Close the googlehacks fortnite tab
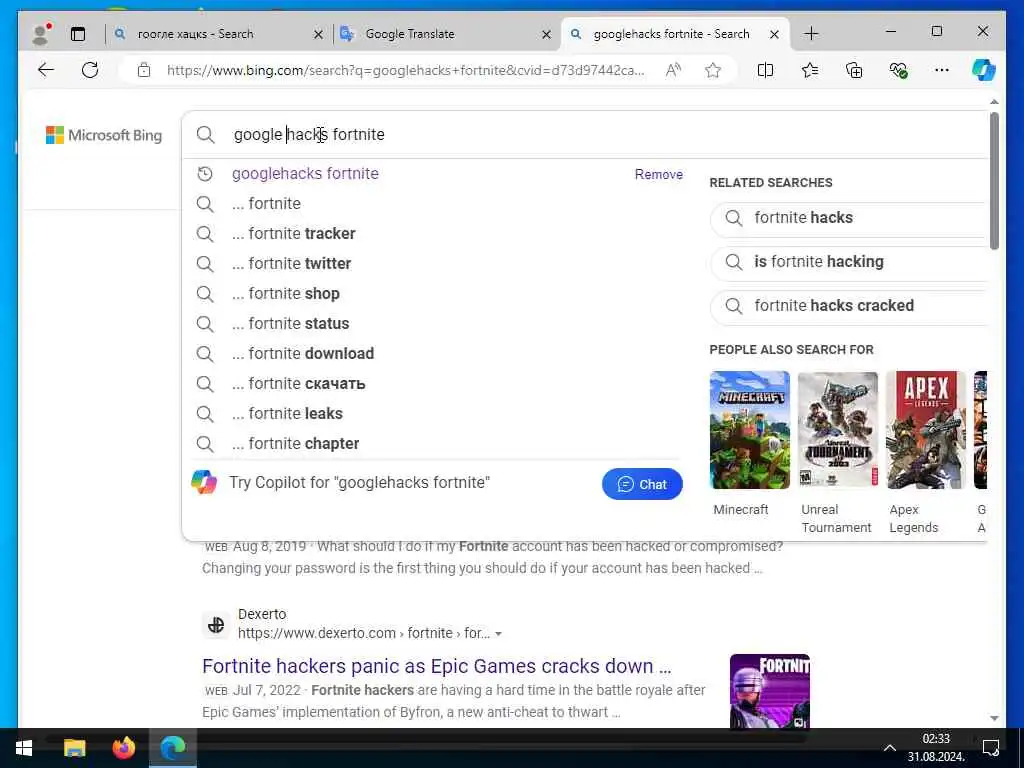The image size is (1024, 768). pos(774,34)
